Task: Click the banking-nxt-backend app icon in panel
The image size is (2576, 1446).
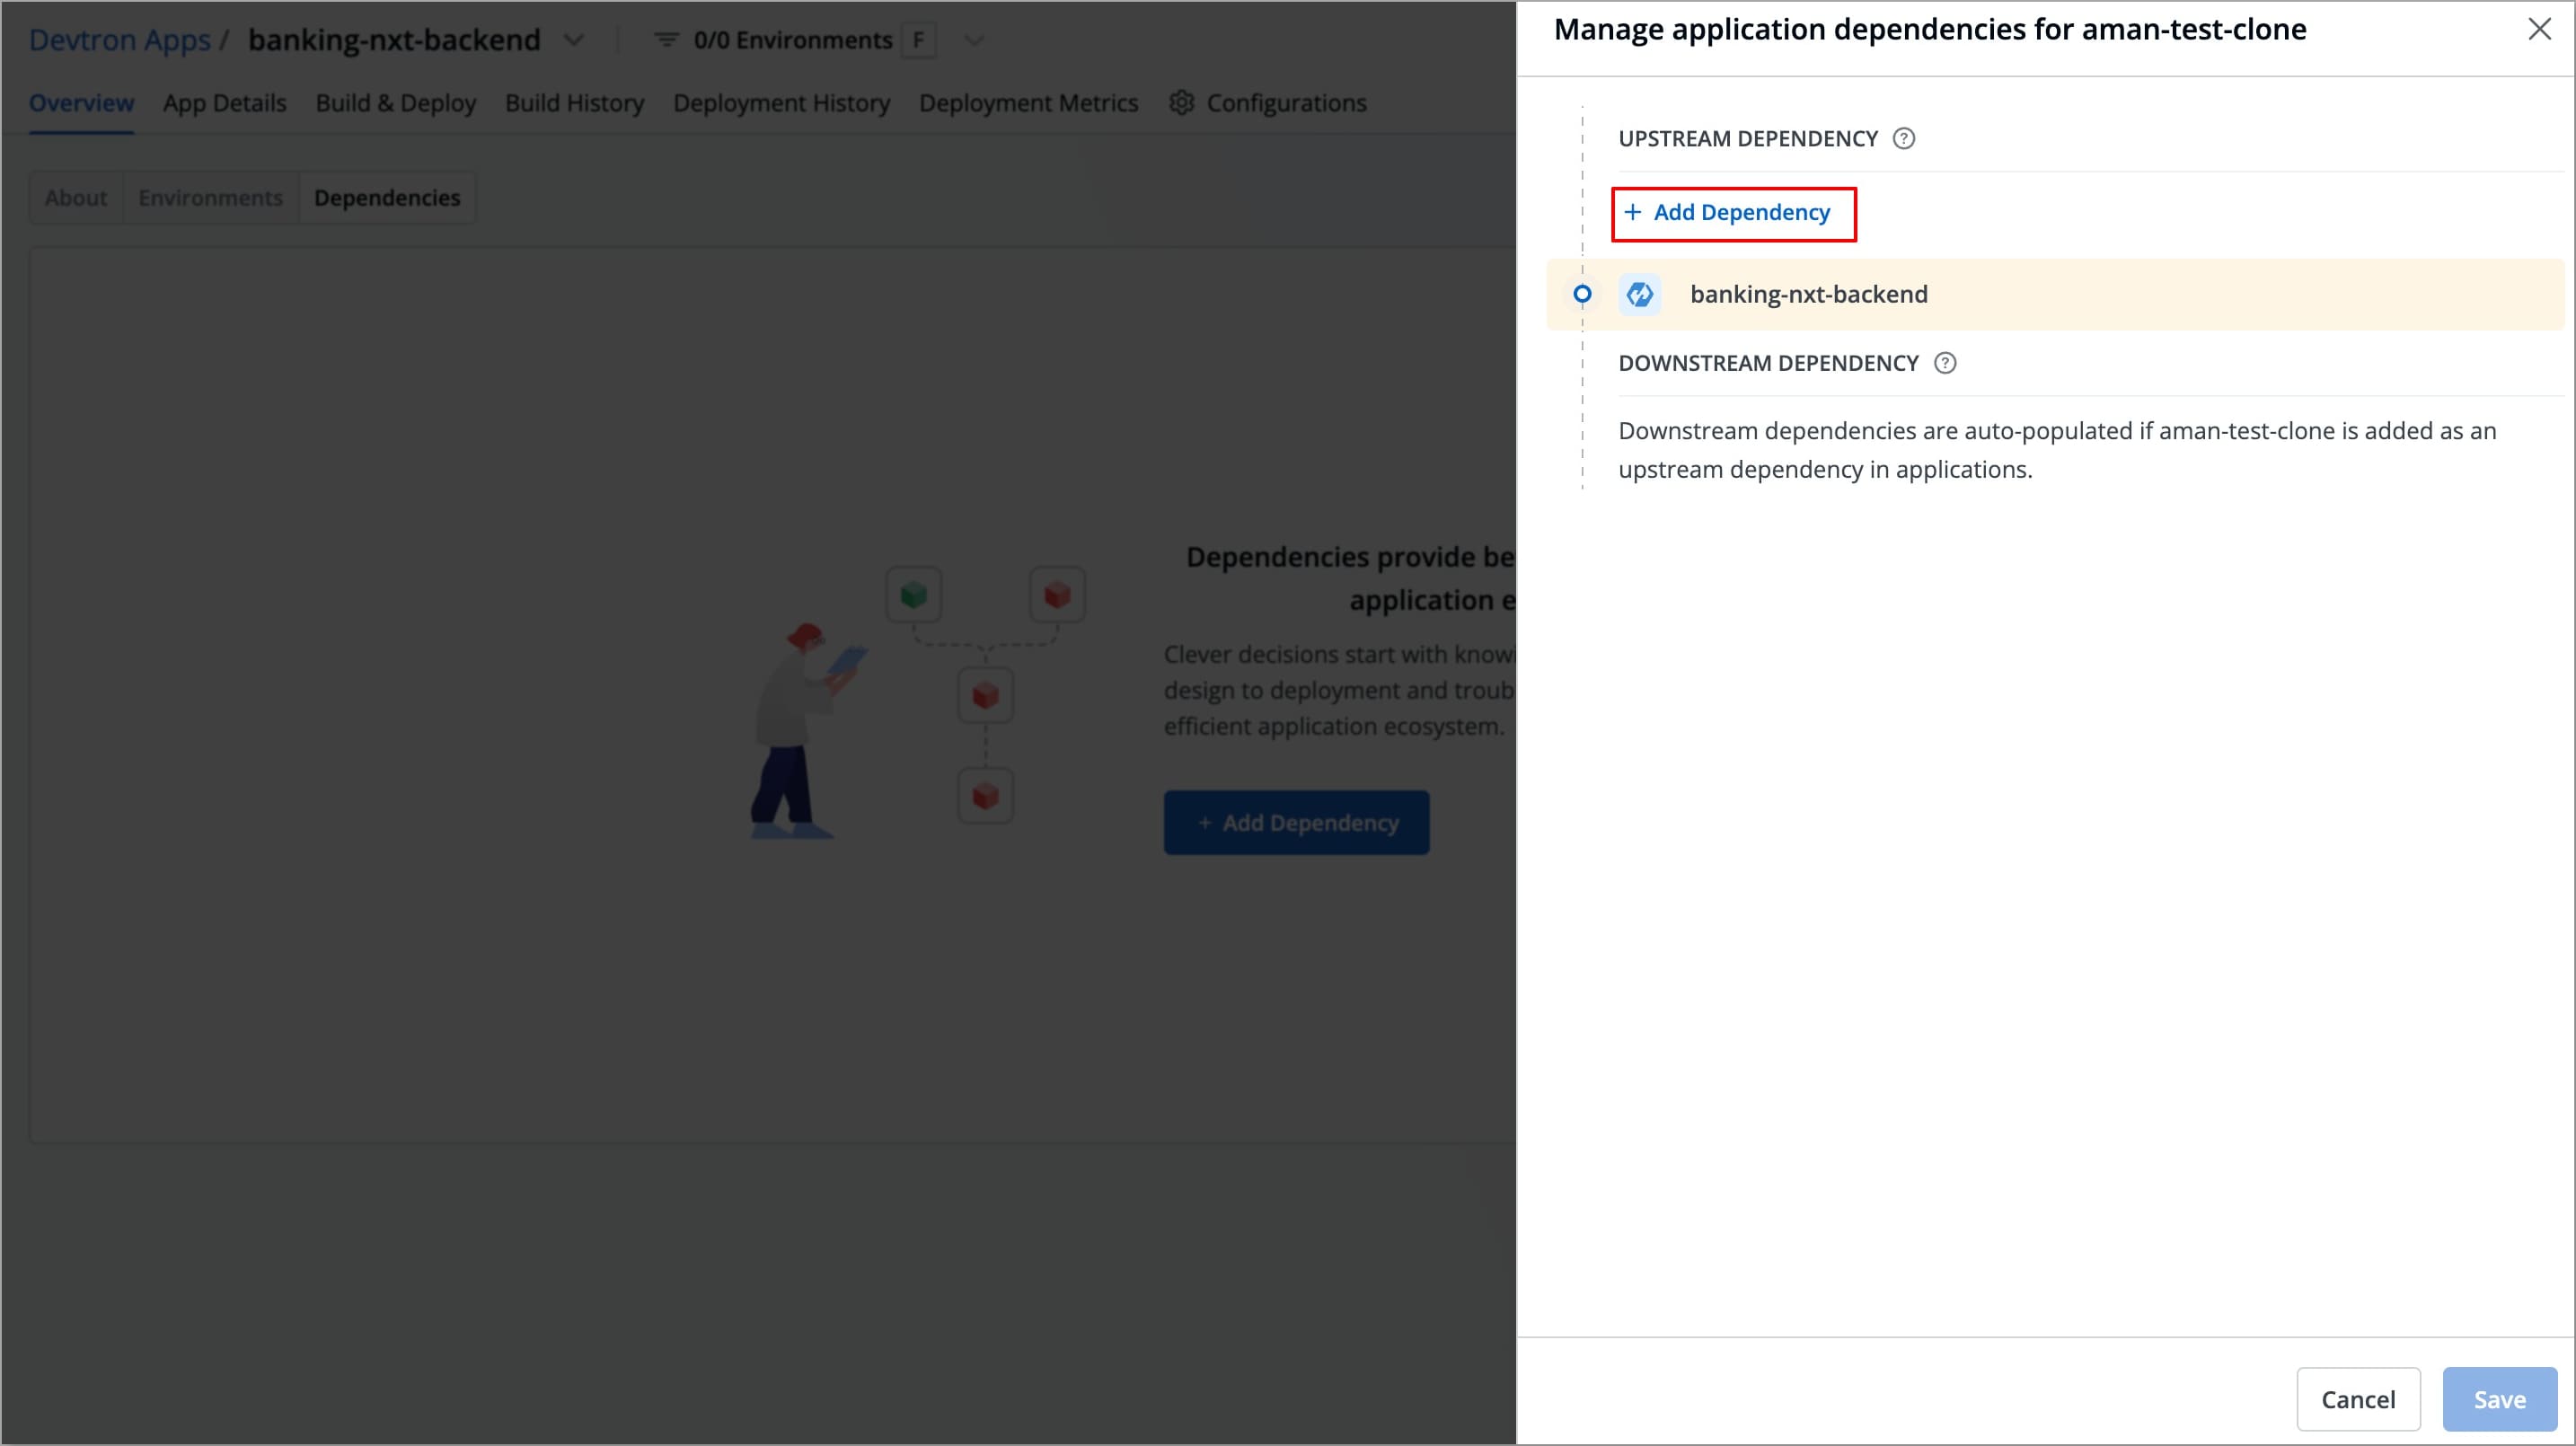Action: 1640,295
